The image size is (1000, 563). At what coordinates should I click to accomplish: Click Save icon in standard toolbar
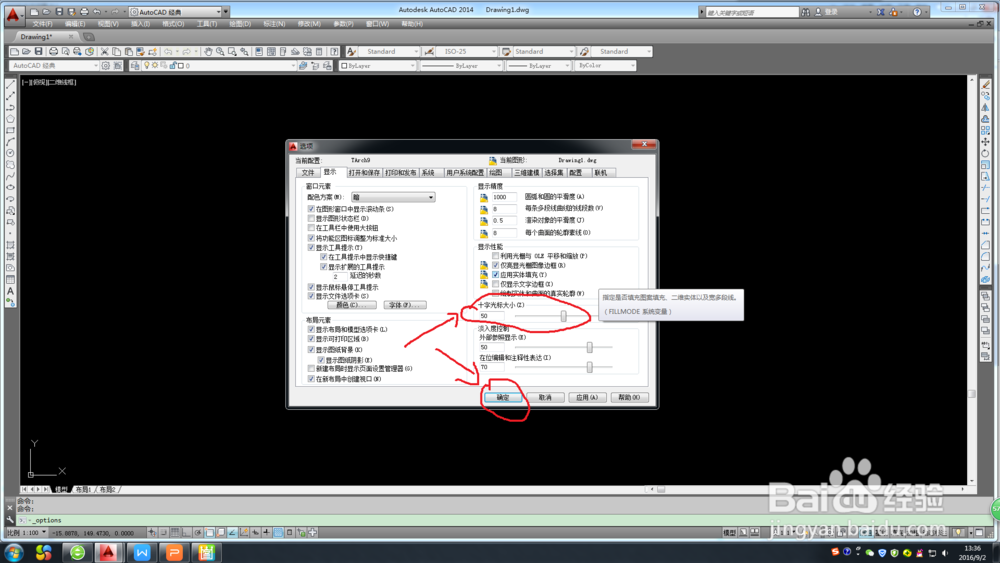(38, 52)
